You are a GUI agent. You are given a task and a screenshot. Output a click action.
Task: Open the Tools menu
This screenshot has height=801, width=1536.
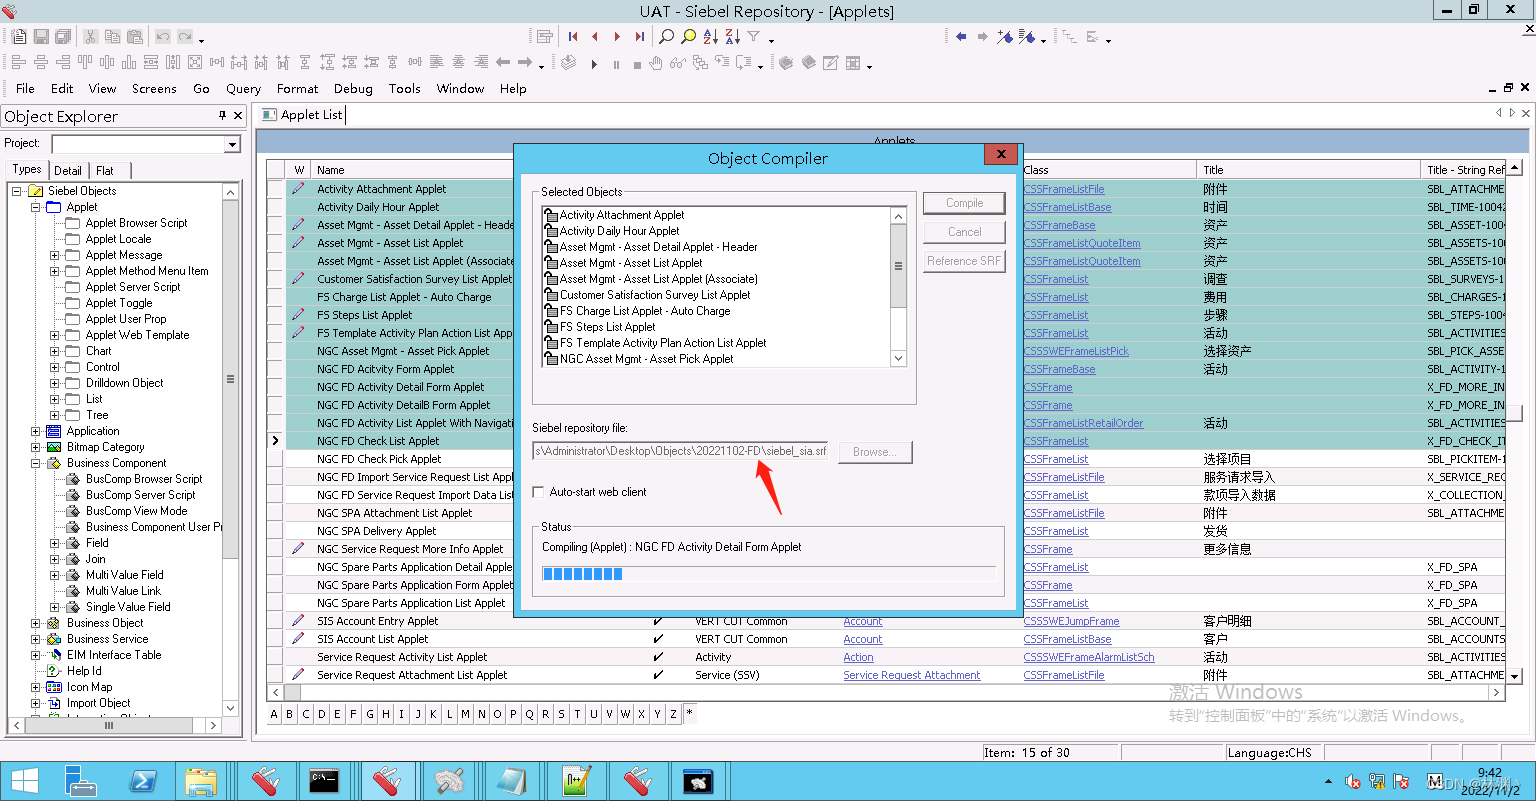(x=404, y=89)
